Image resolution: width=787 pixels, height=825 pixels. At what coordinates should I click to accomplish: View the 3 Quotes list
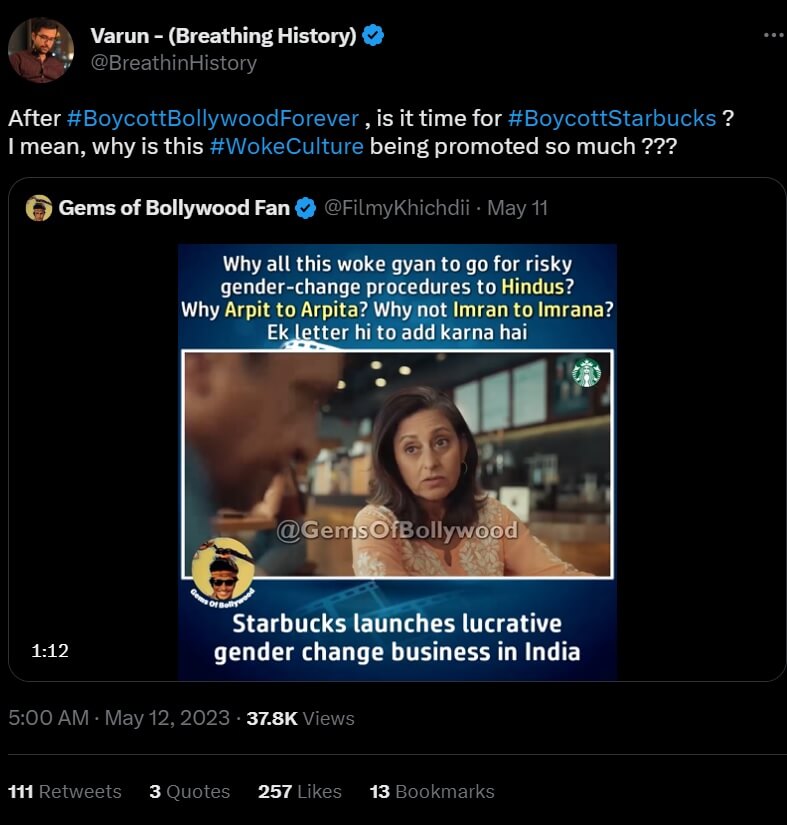(x=189, y=791)
